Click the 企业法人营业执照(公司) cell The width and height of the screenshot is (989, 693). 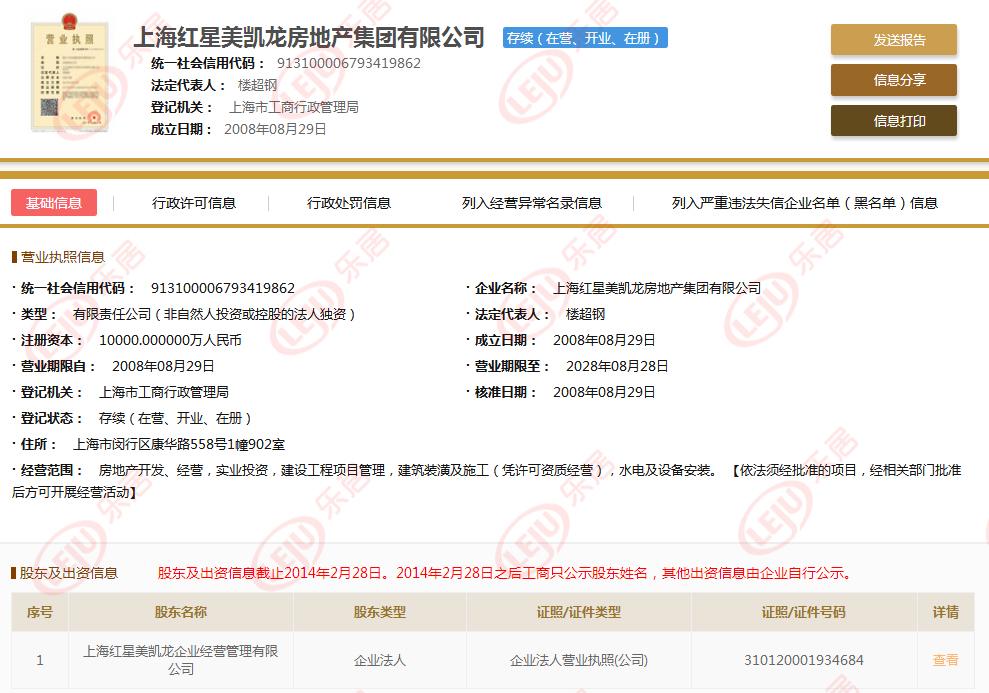(x=579, y=660)
